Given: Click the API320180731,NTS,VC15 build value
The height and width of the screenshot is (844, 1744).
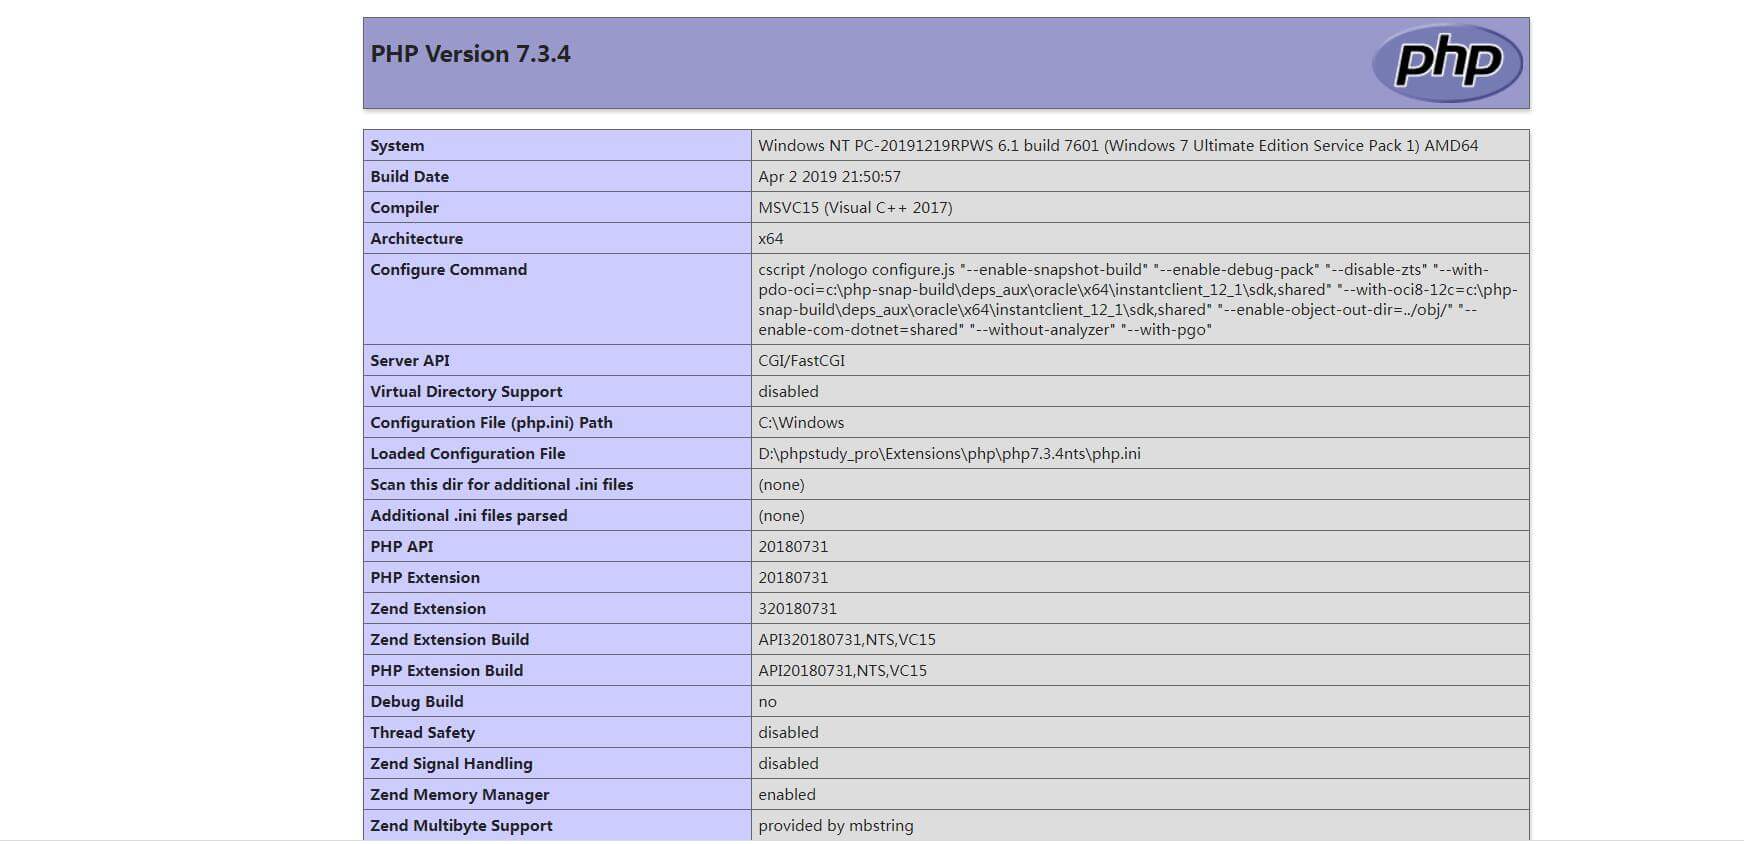Looking at the screenshot, I should 847,640.
